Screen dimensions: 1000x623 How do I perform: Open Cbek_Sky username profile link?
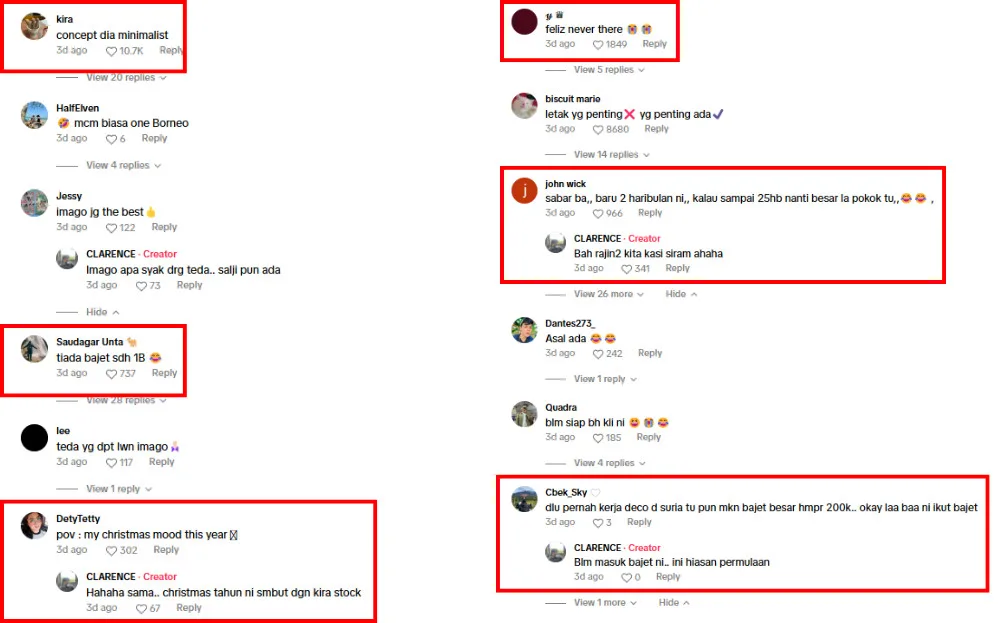tap(566, 492)
